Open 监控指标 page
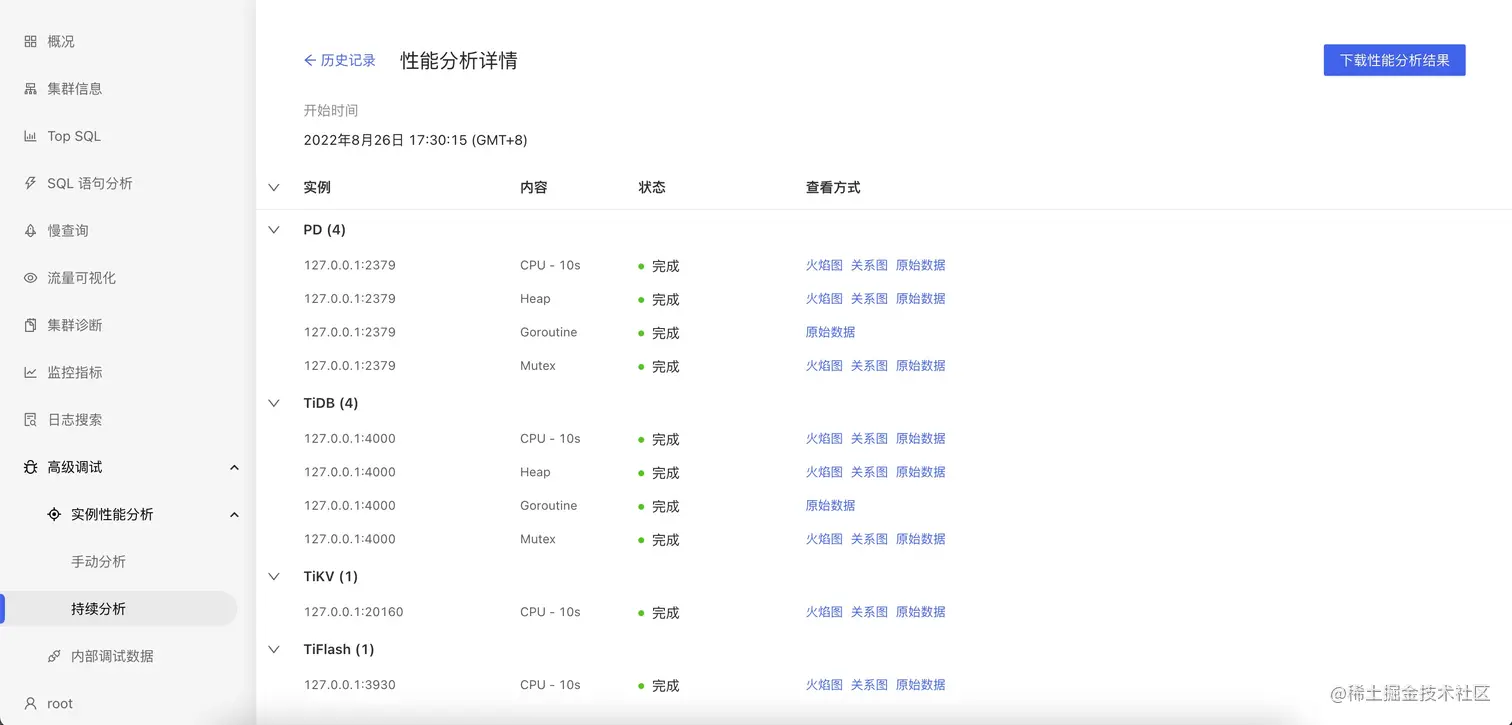The image size is (1512, 725). [75, 373]
